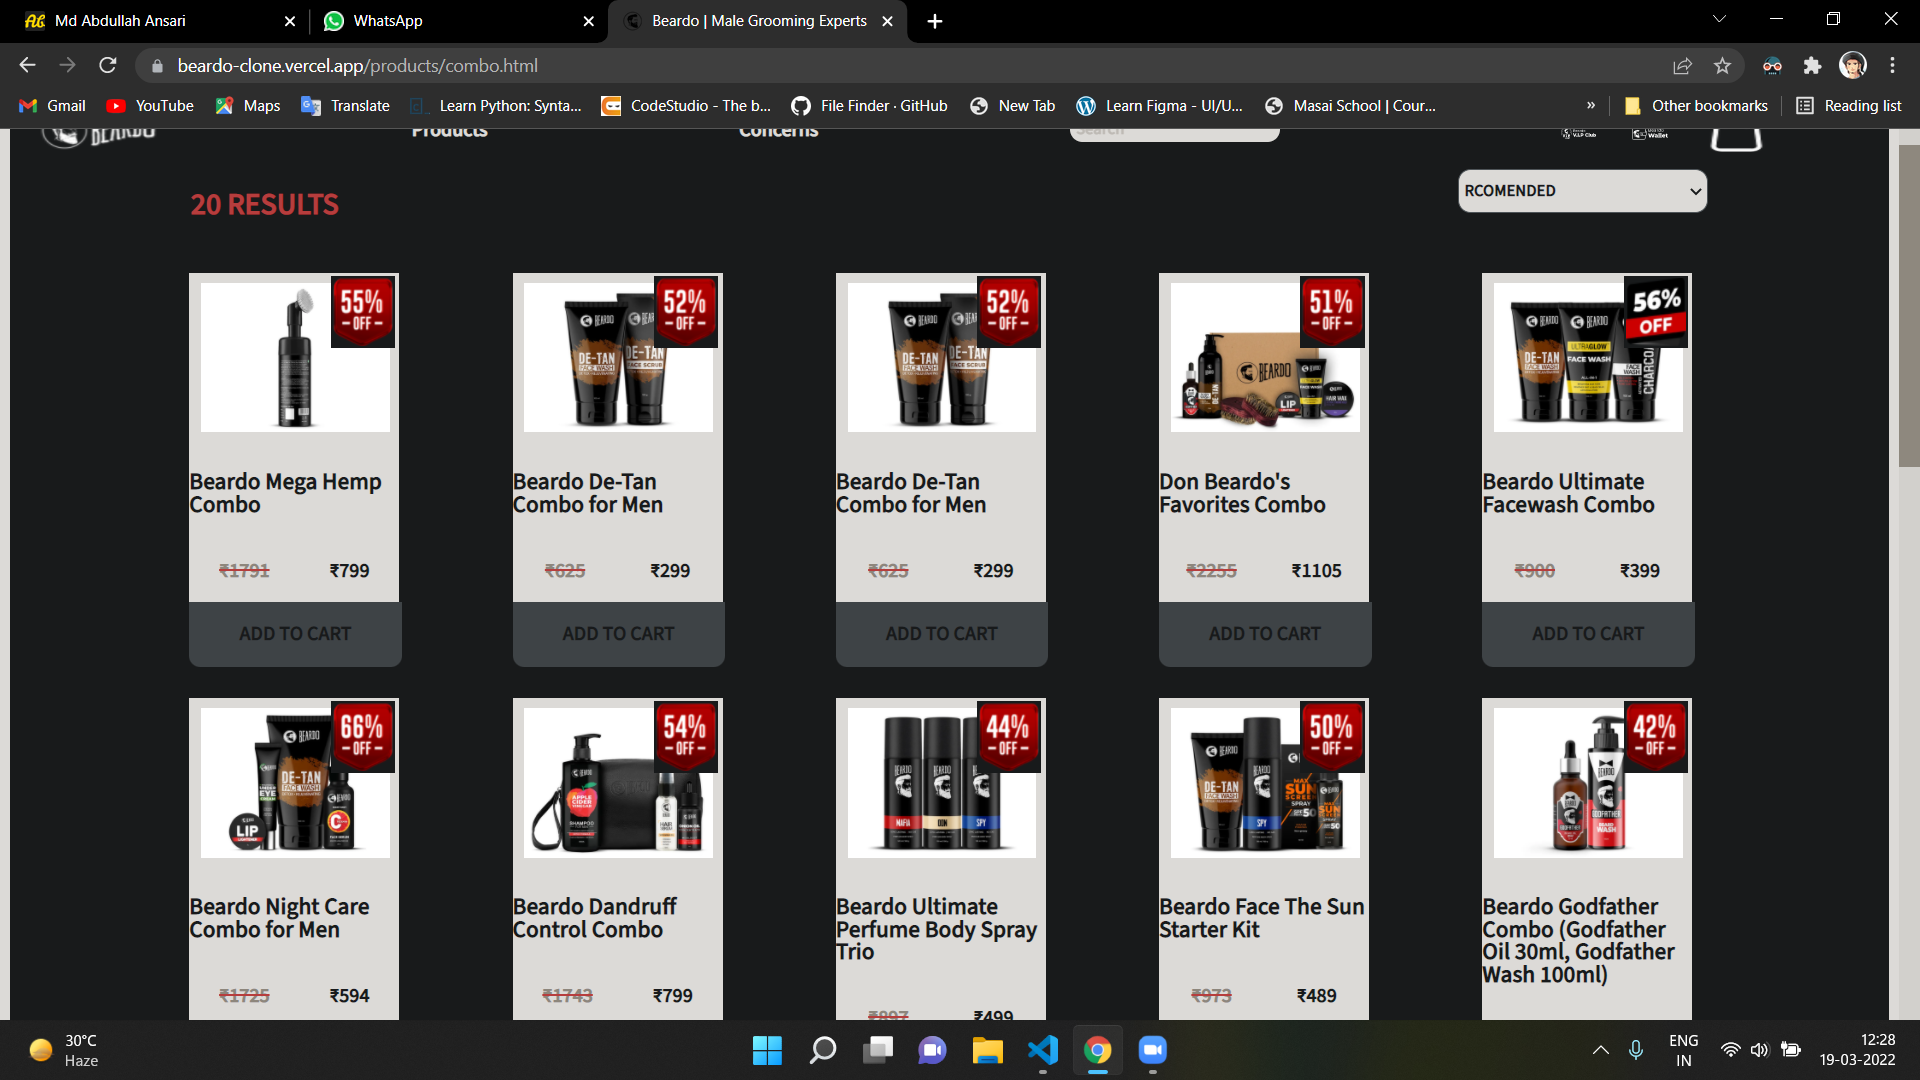Open Beardo Night Care Combo product image
Viewport: 1920px width, 1080px height.
295,782
